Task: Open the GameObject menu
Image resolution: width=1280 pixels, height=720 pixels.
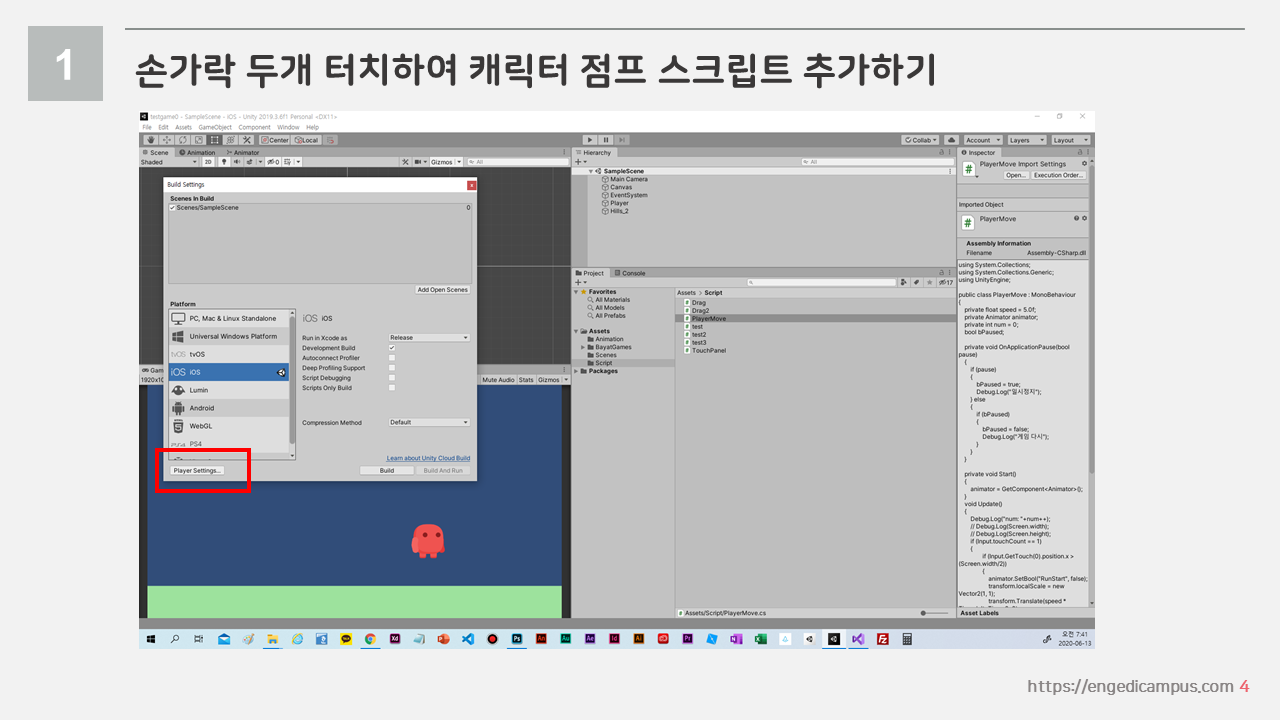Action: [215, 127]
